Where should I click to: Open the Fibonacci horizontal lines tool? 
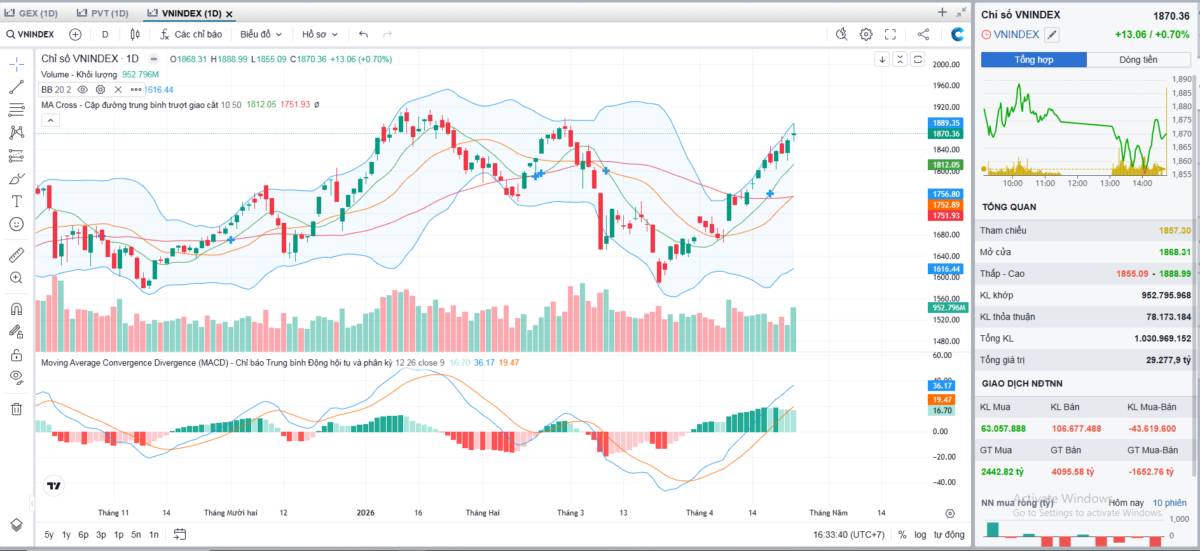point(16,109)
